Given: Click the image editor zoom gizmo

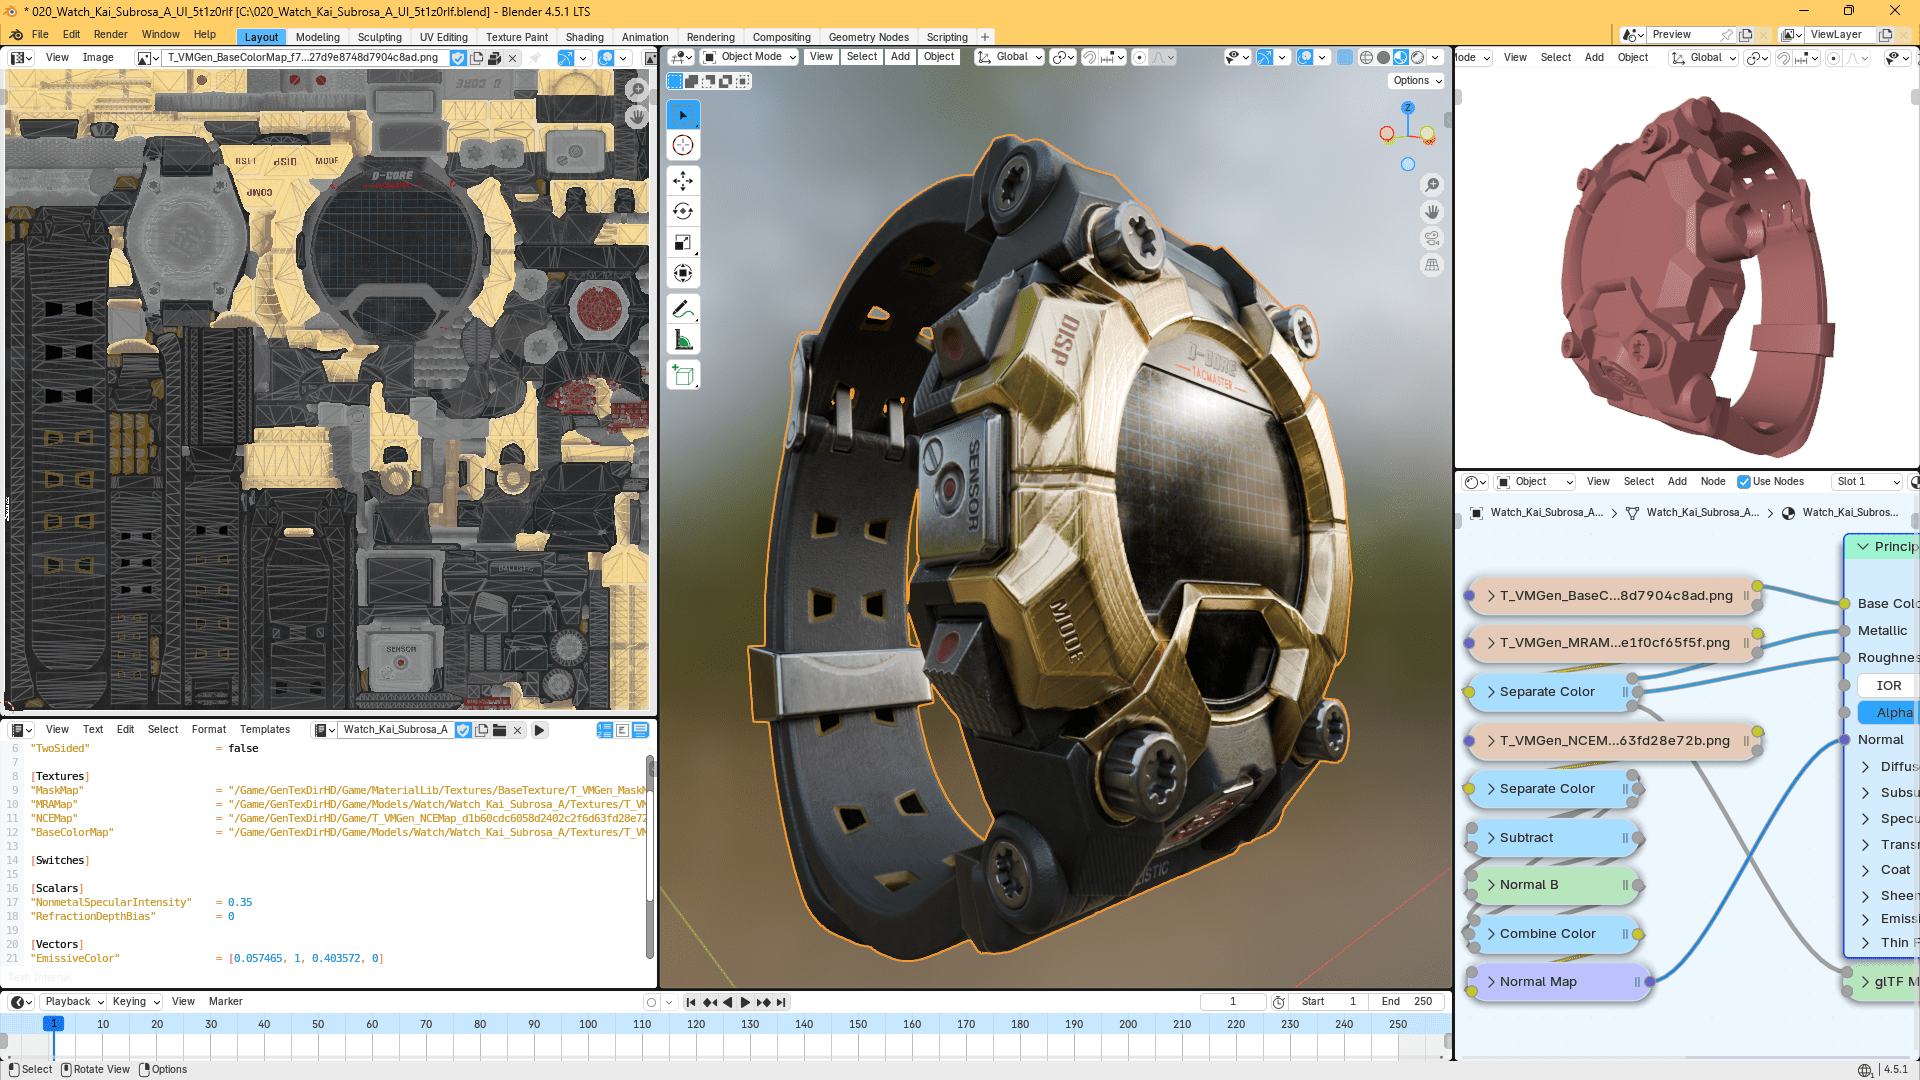Looking at the screenshot, I should 637,90.
